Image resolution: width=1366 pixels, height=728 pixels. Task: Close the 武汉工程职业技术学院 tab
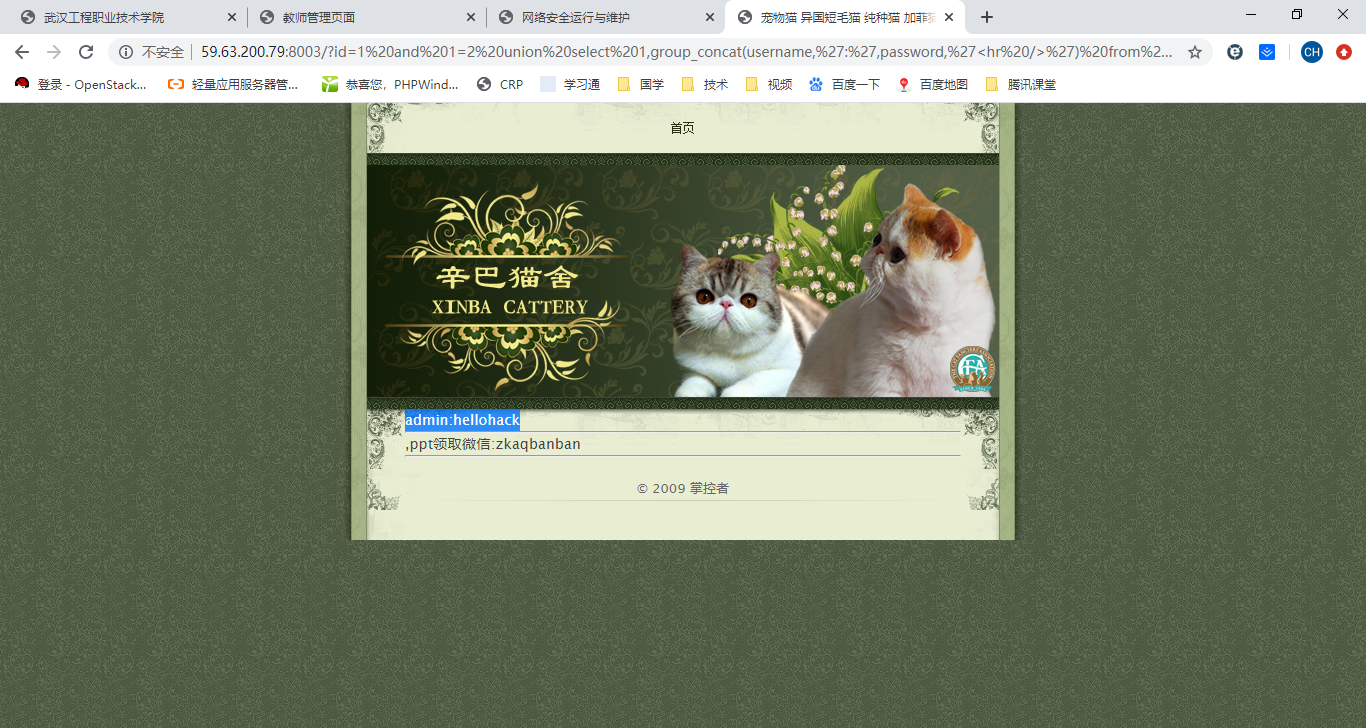point(232,17)
